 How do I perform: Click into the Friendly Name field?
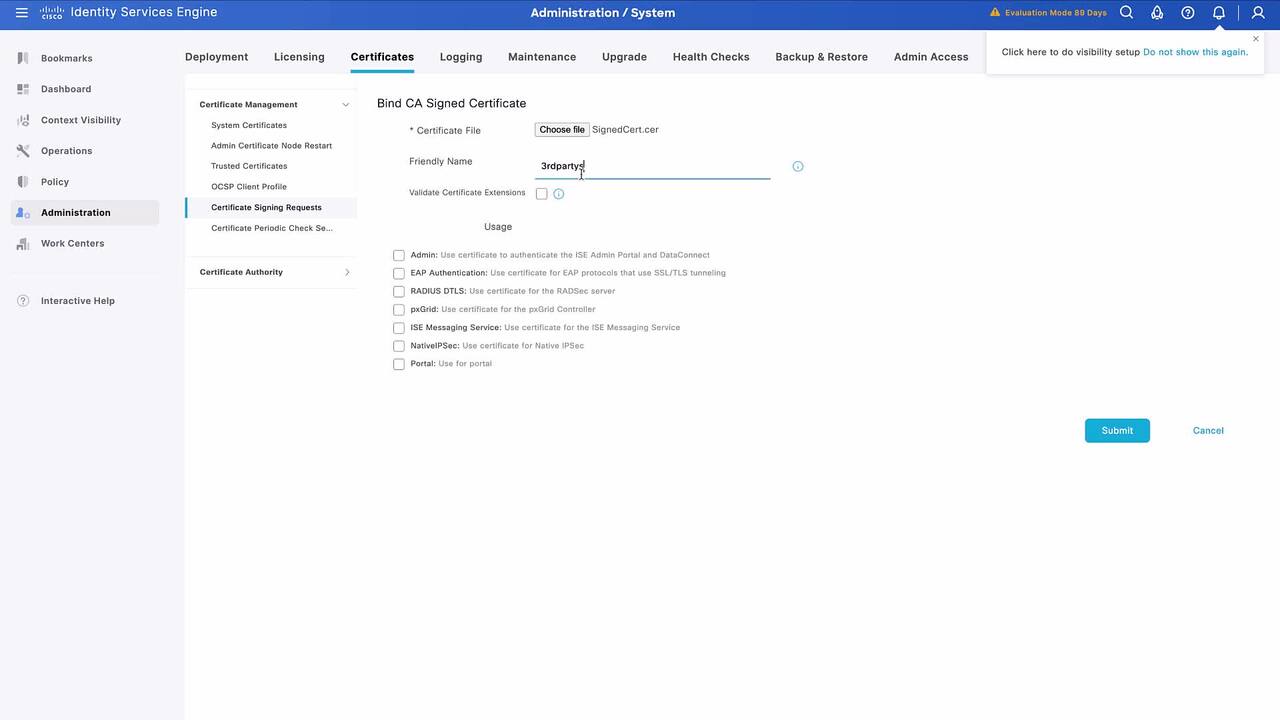click(652, 166)
